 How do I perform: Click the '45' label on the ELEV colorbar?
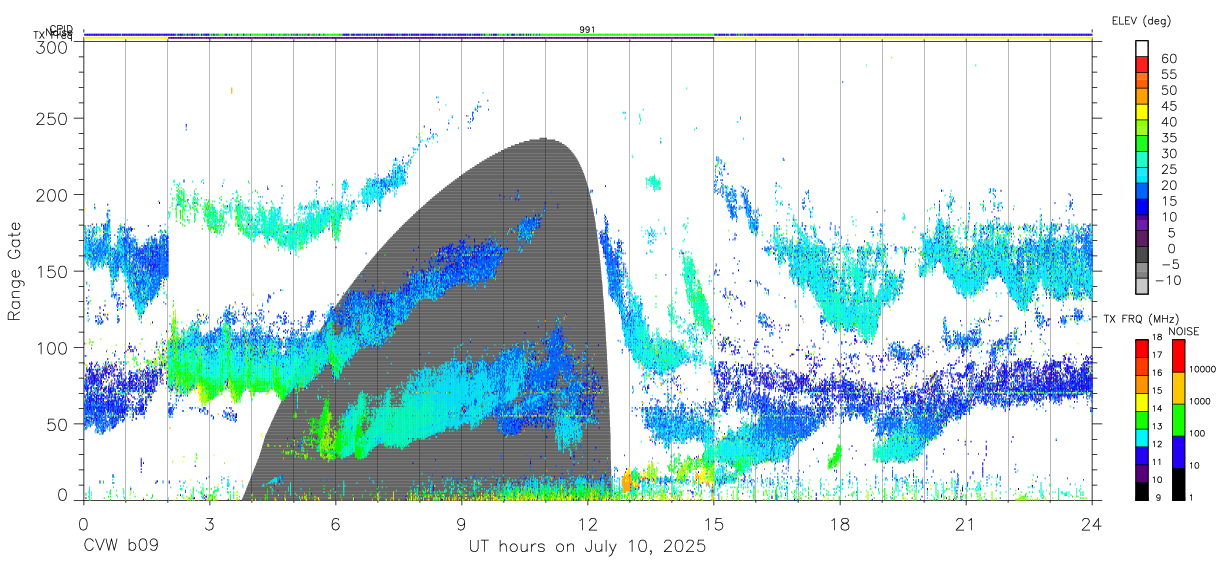tap(1169, 106)
